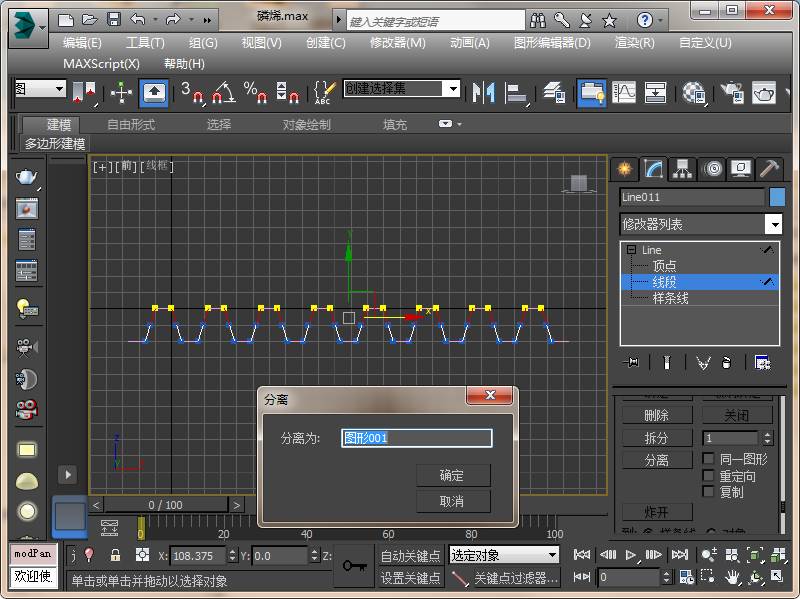
Task: Open the 修改器(M) menu
Action: 397,43
